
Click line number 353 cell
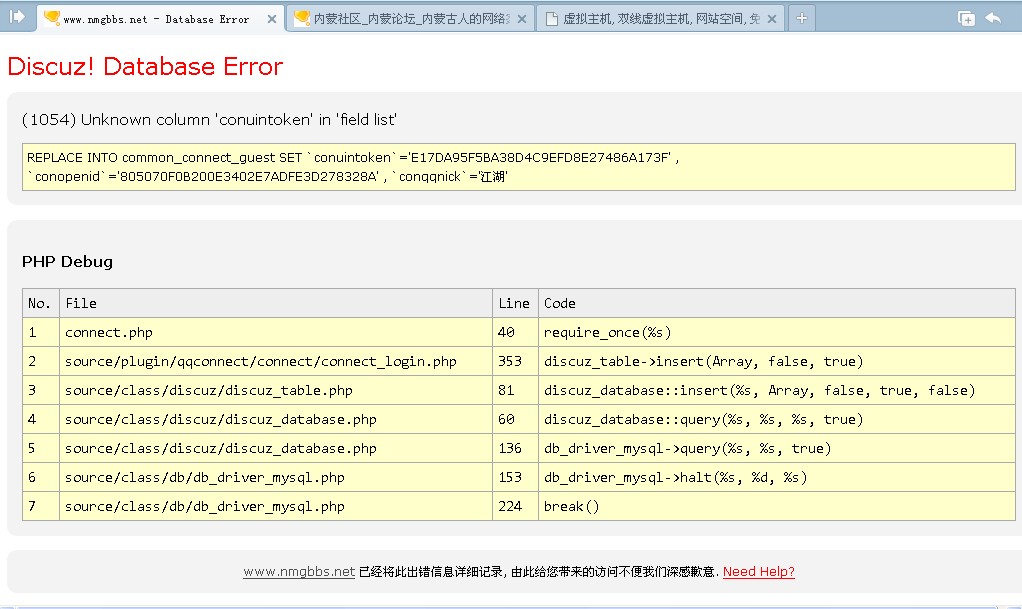516,361
